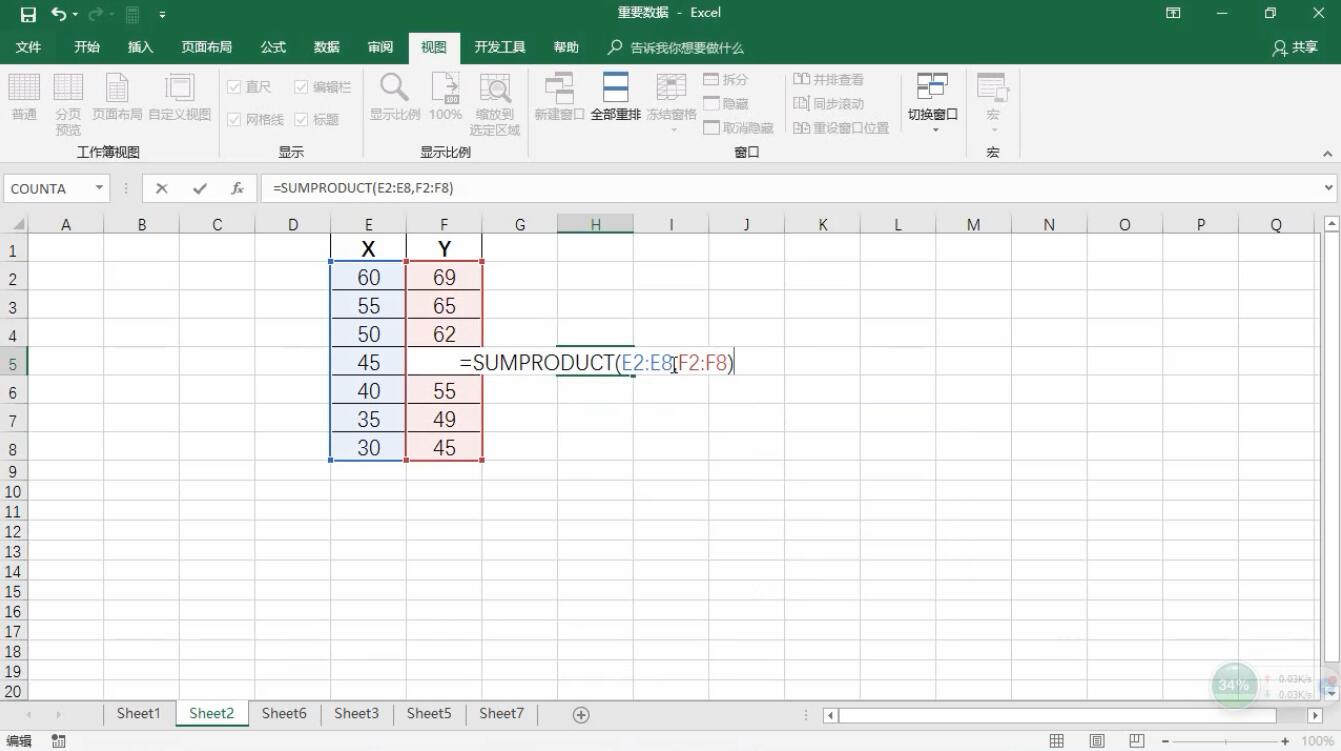Switch to Page Break Preview in status bar

1136,741
